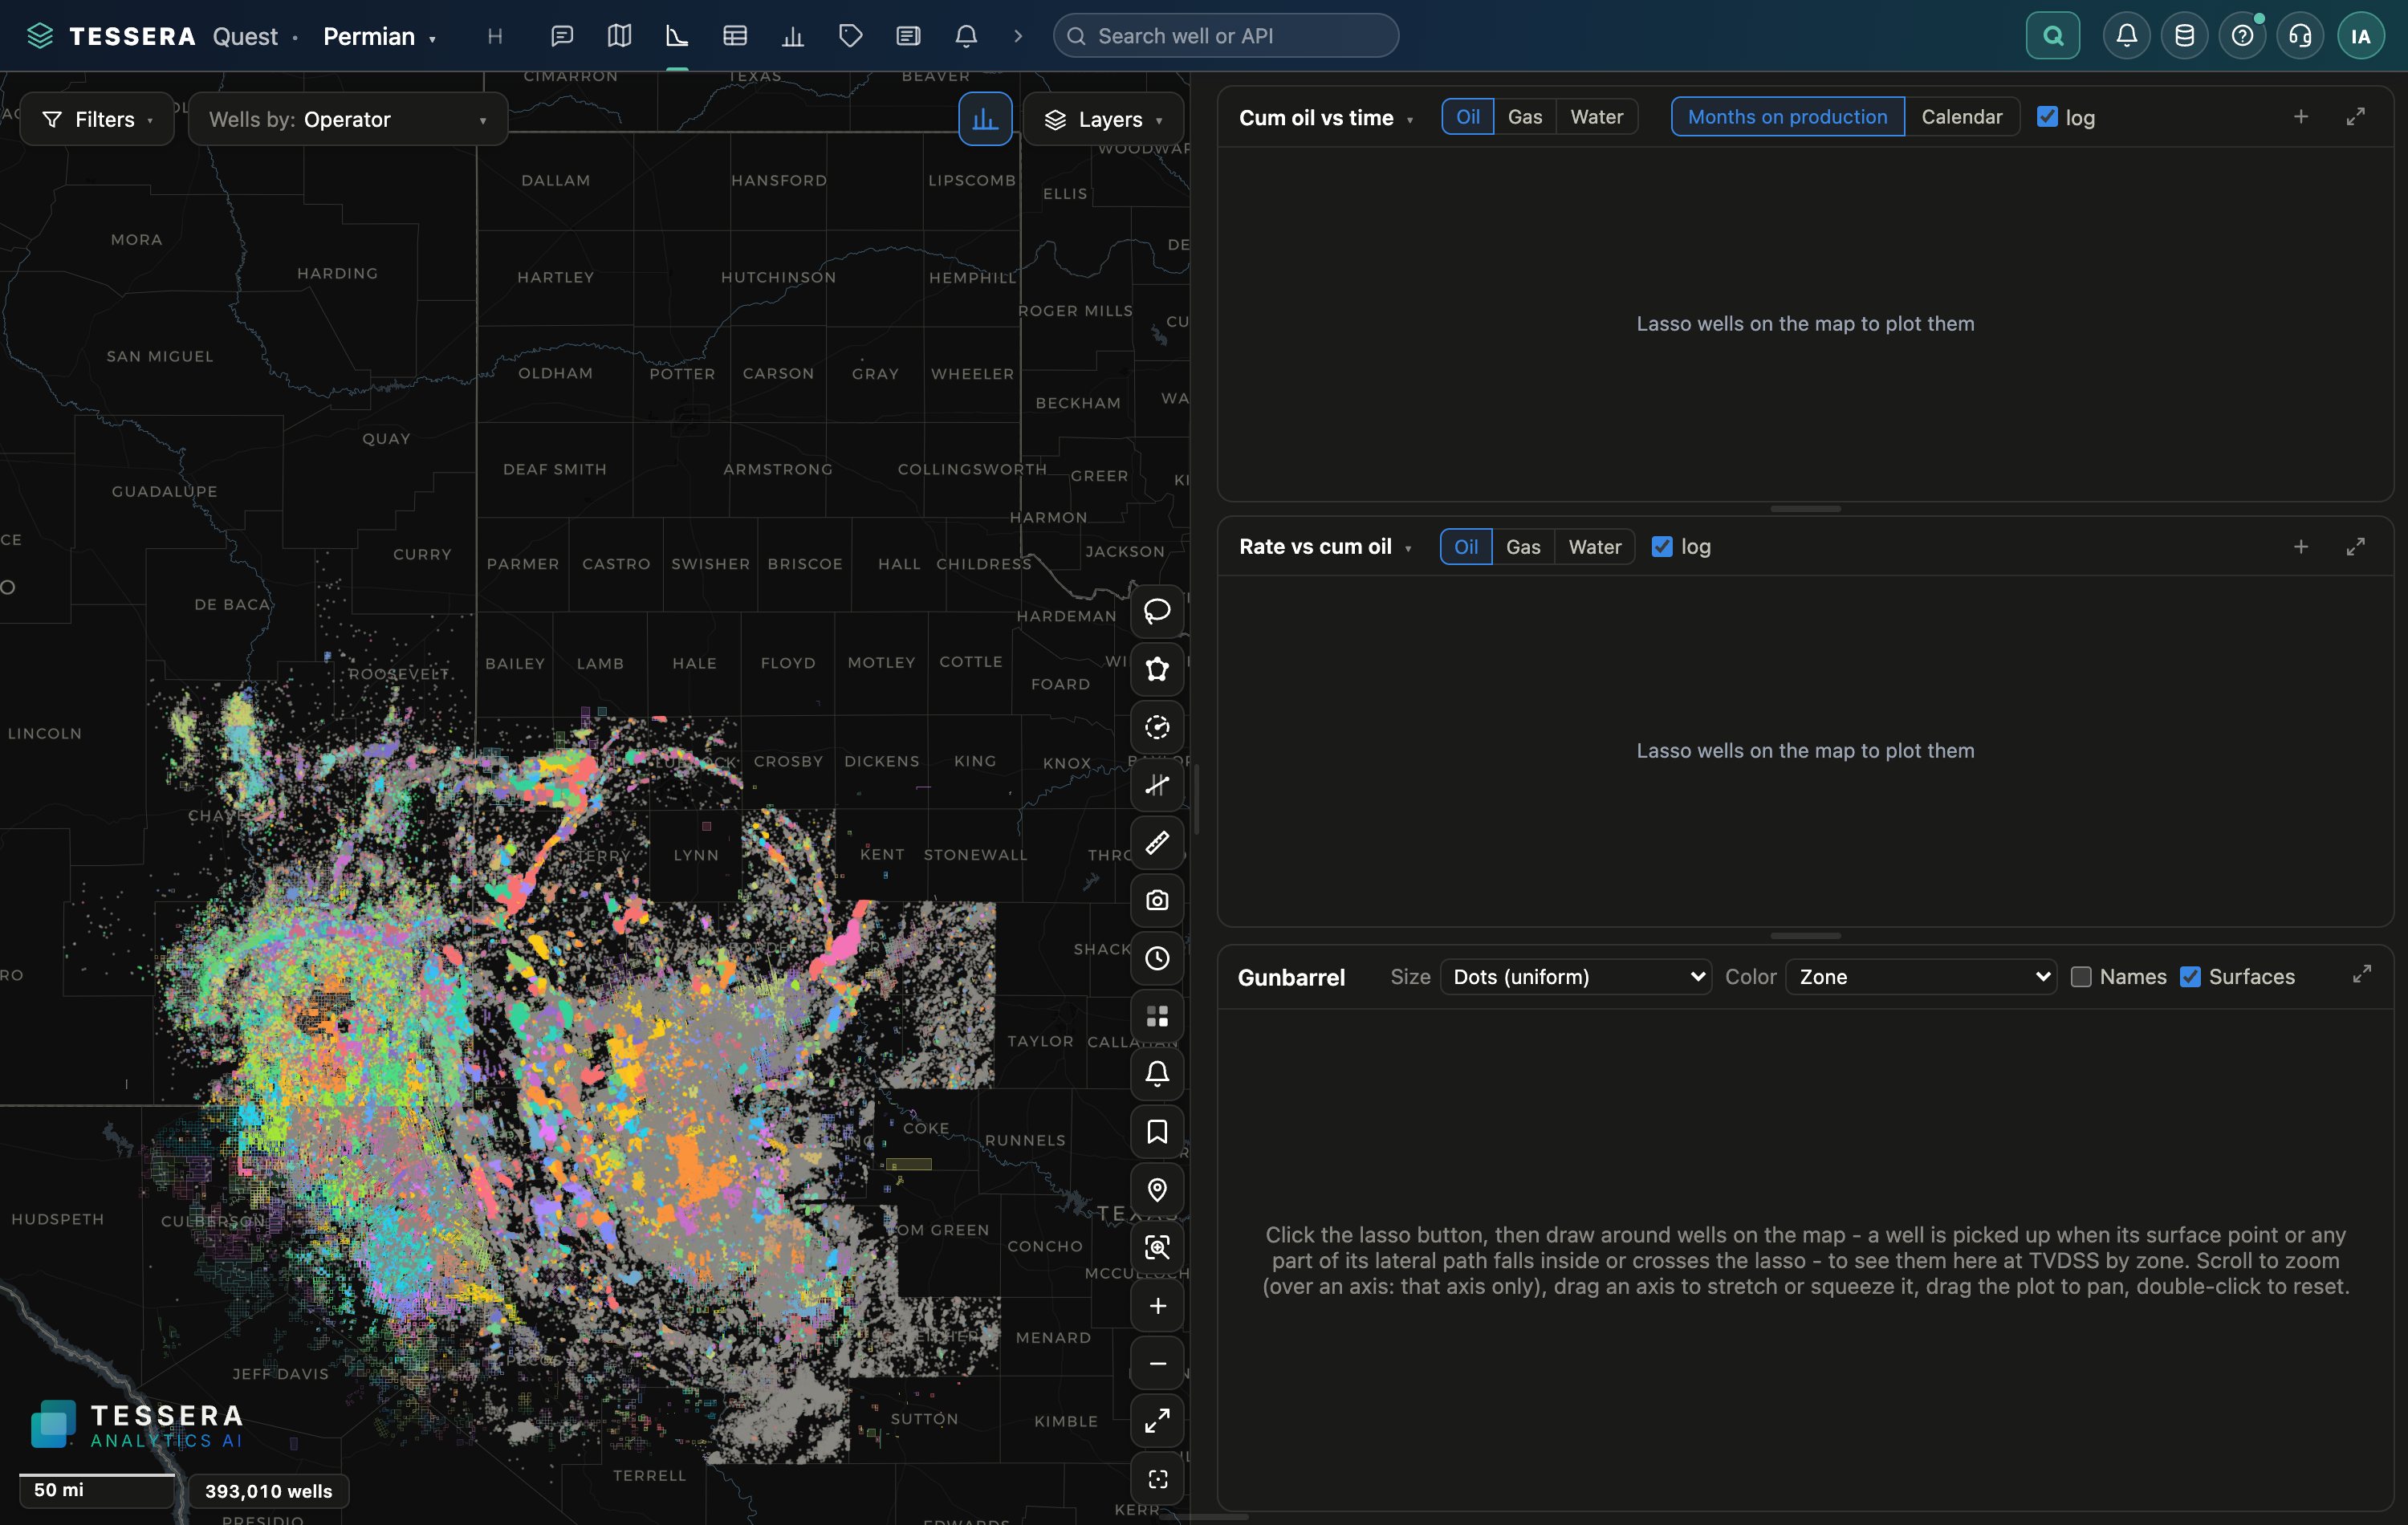Uncheck the Surfaces checkbox in Gunbarrel

pos(2190,977)
